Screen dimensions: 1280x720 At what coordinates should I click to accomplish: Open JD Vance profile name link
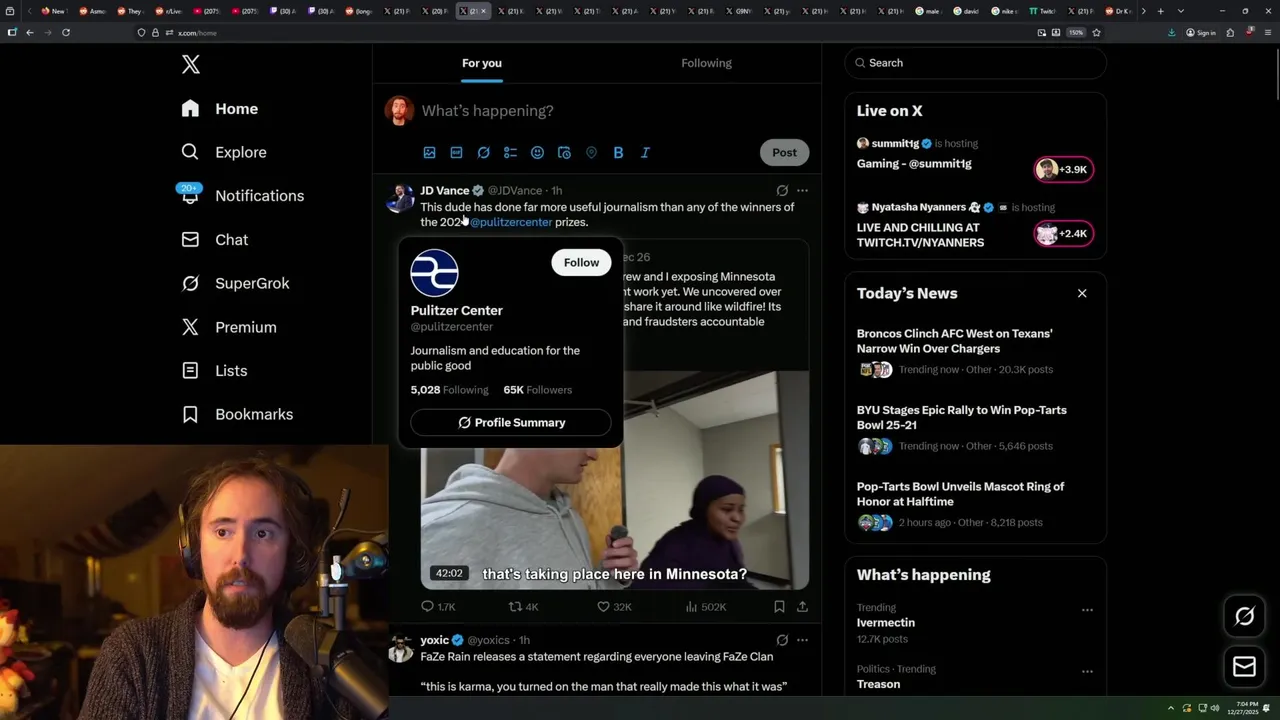[445, 190]
